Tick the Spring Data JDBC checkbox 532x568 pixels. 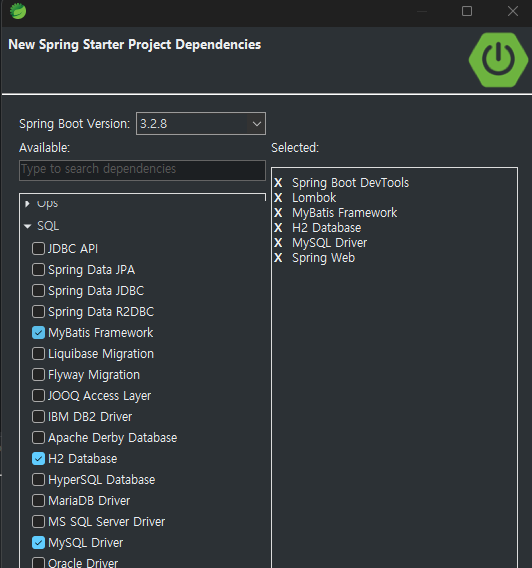point(38,291)
